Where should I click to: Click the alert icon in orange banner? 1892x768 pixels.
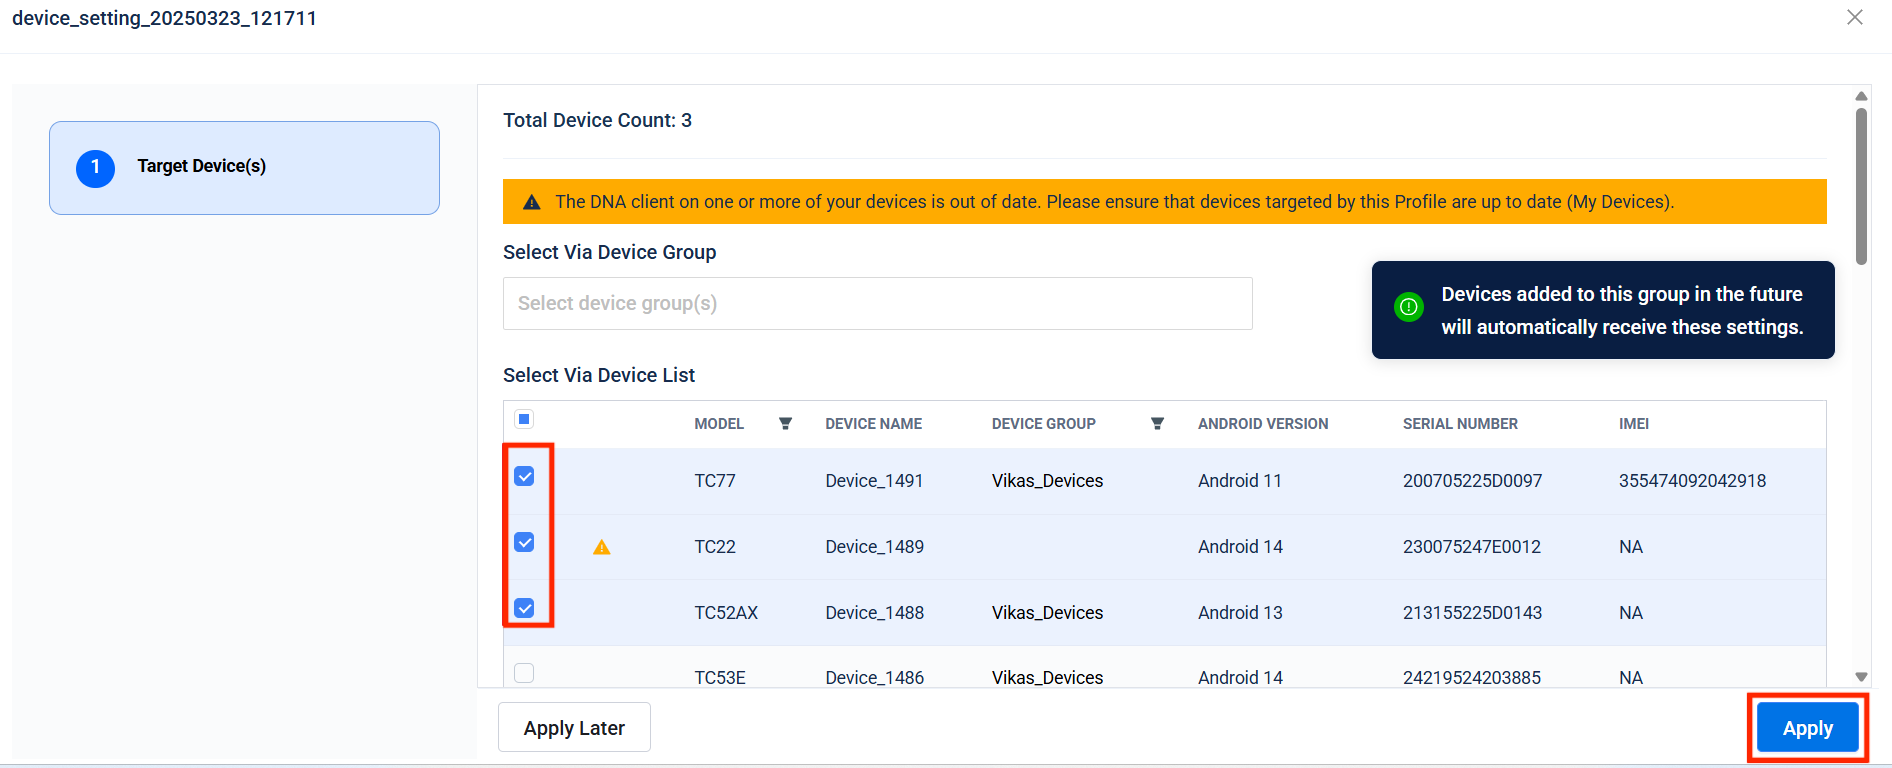tap(532, 202)
